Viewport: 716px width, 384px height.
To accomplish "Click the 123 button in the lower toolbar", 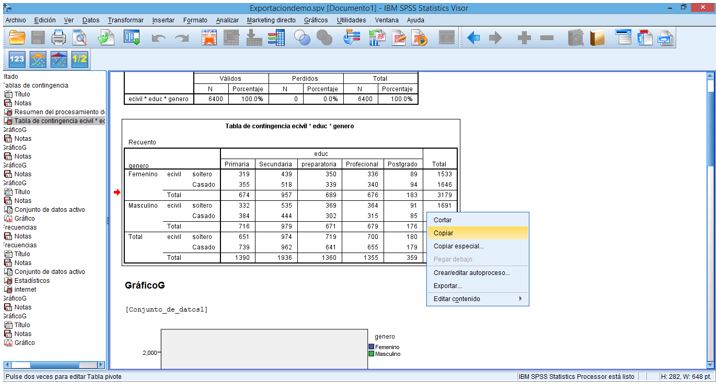I will (17, 59).
